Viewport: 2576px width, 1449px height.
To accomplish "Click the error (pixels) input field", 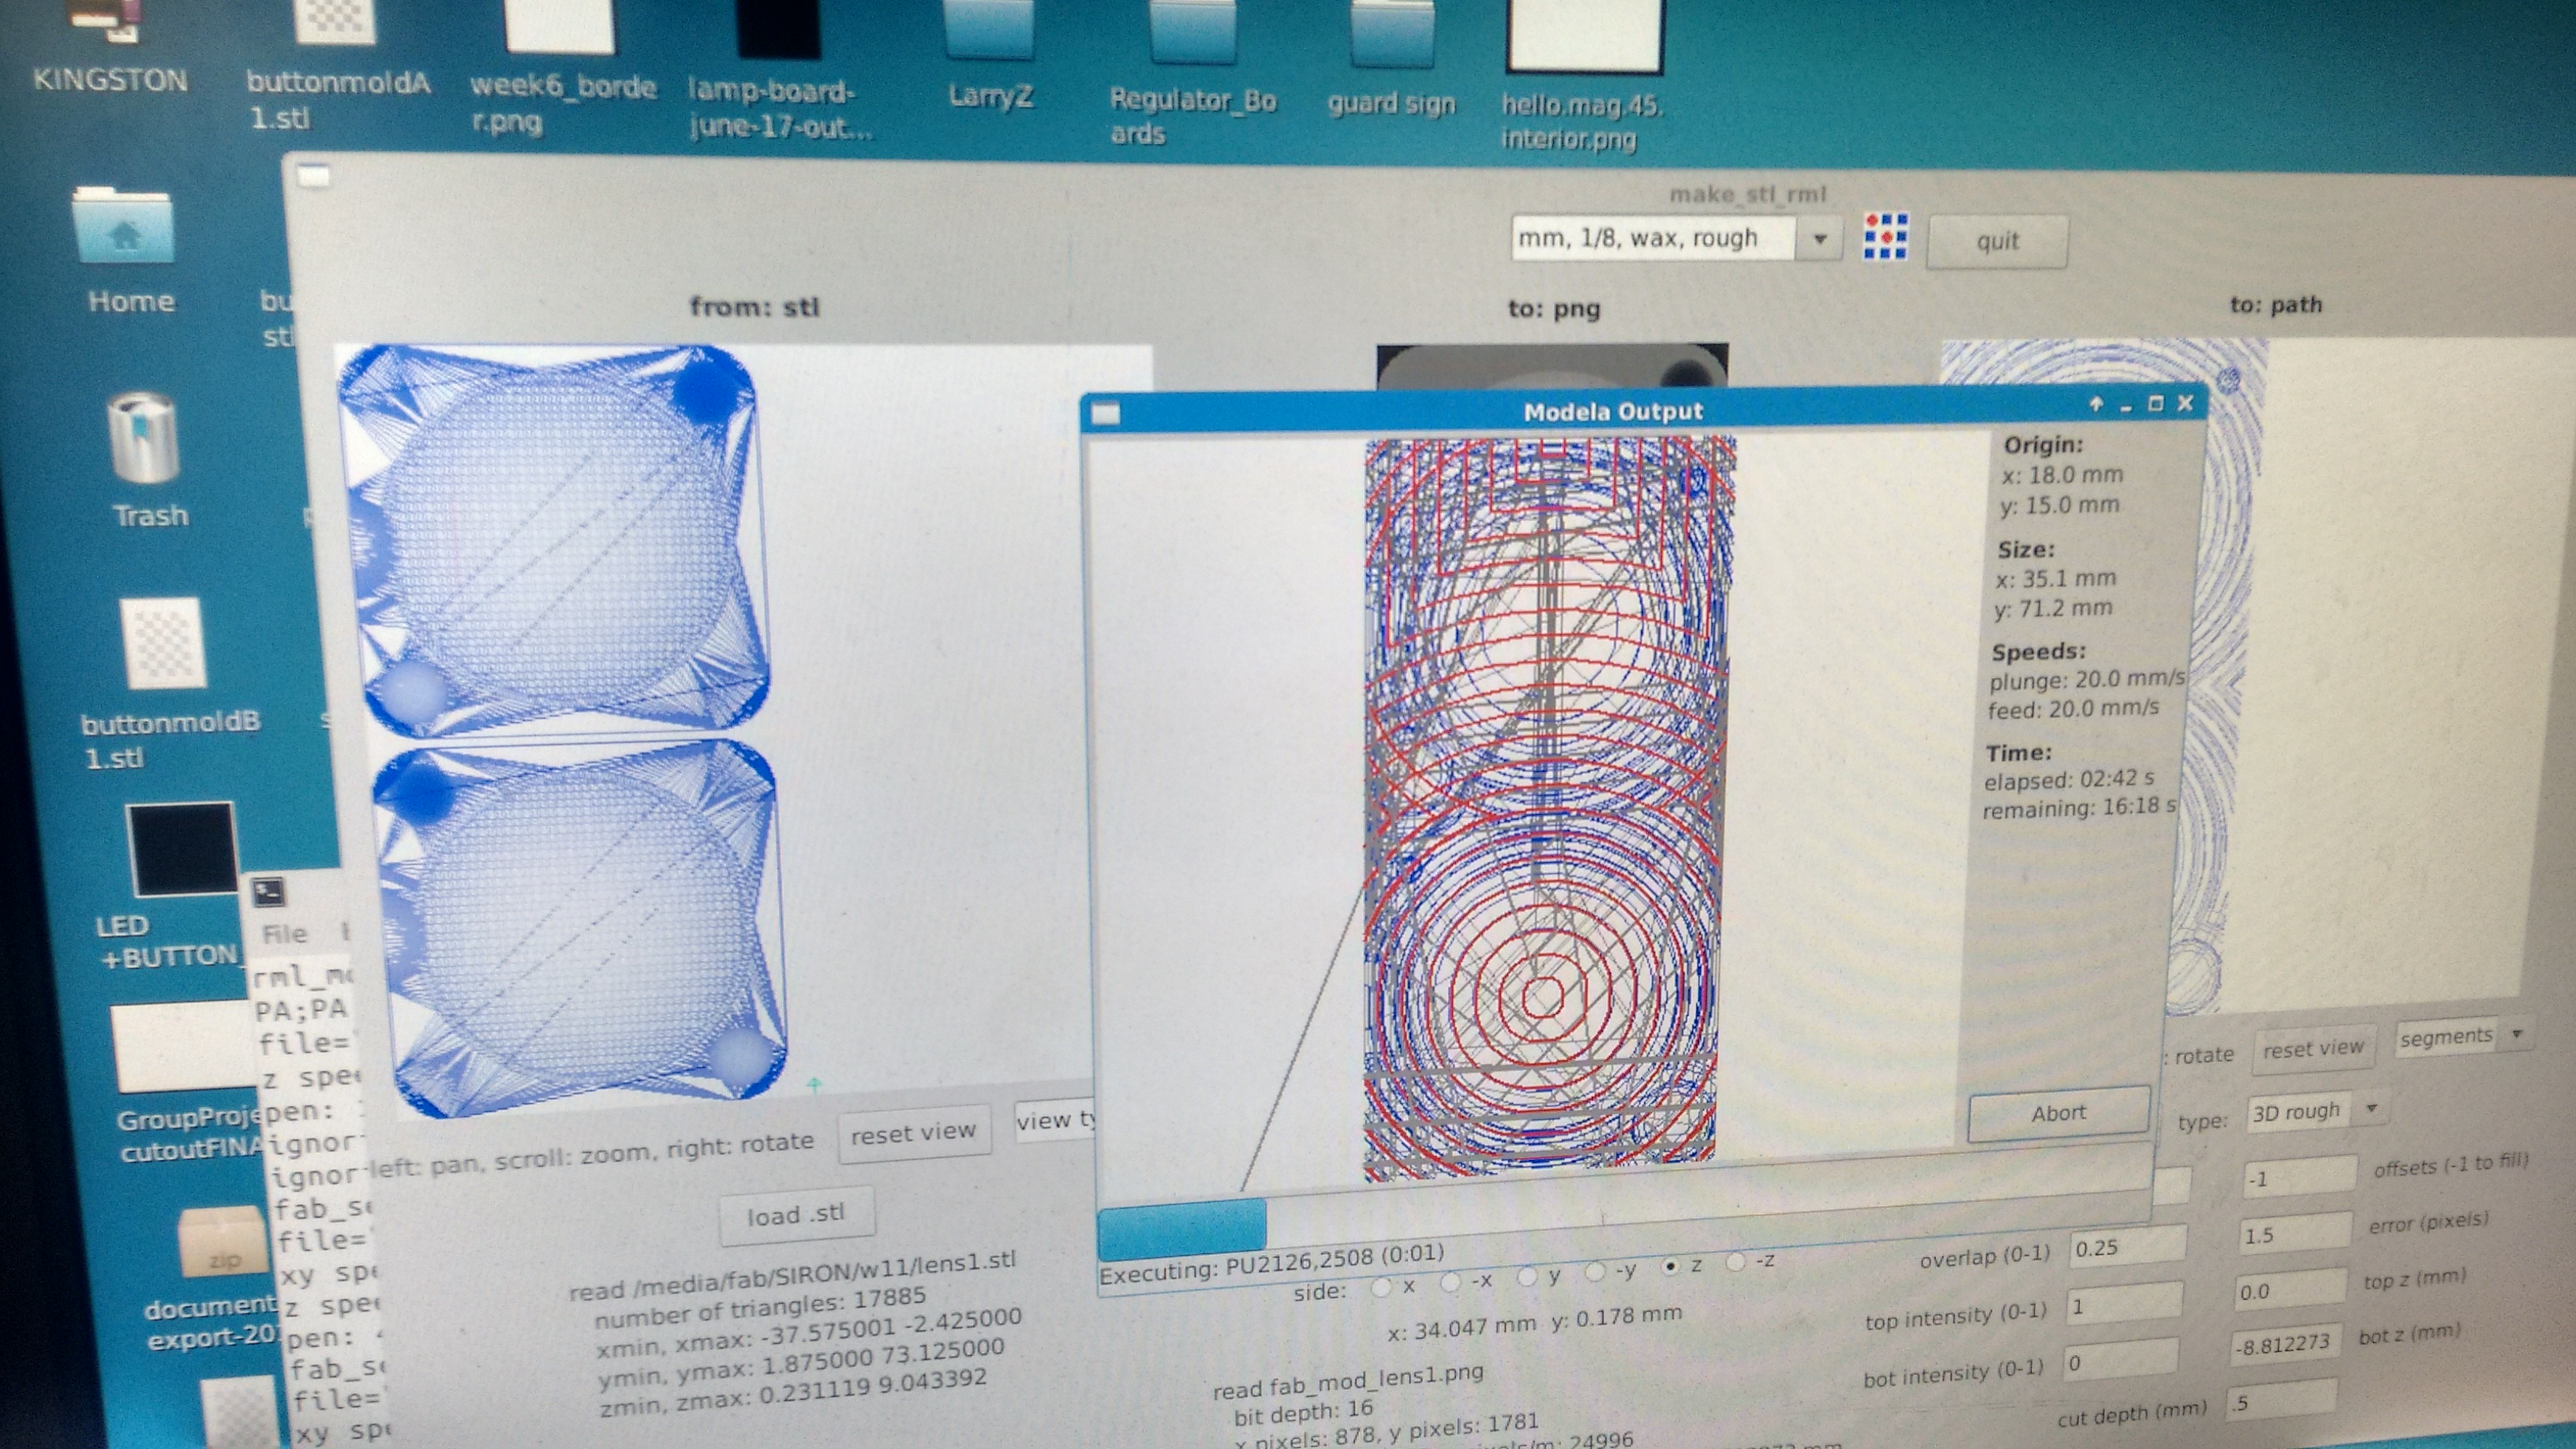I will coord(2296,1235).
